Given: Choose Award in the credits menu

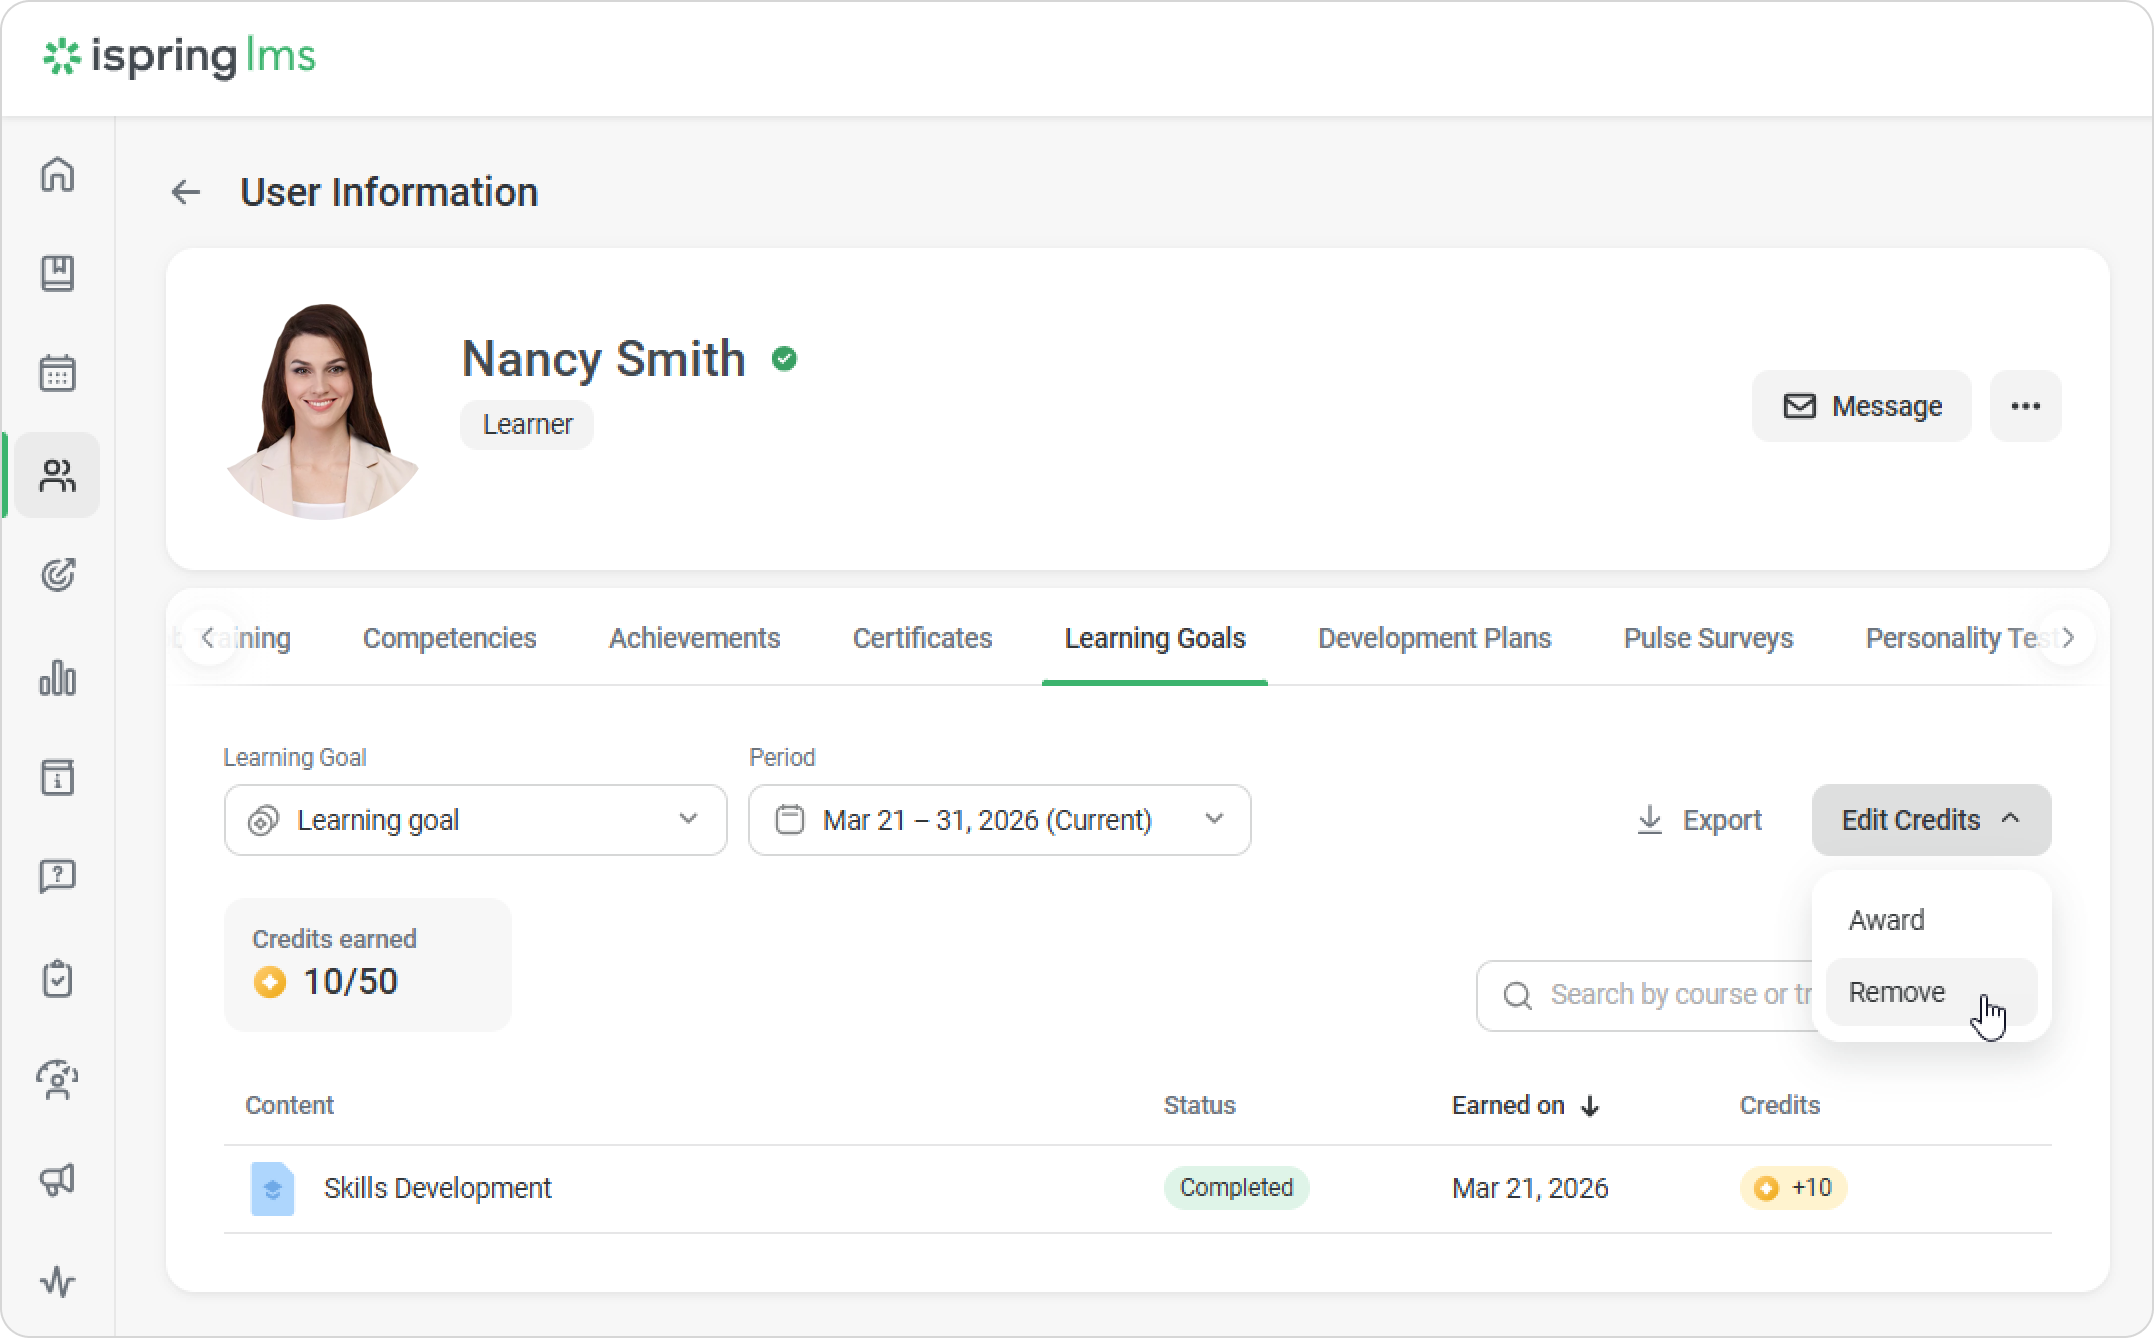Looking at the screenshot, I should click(x=1887, y=920).
